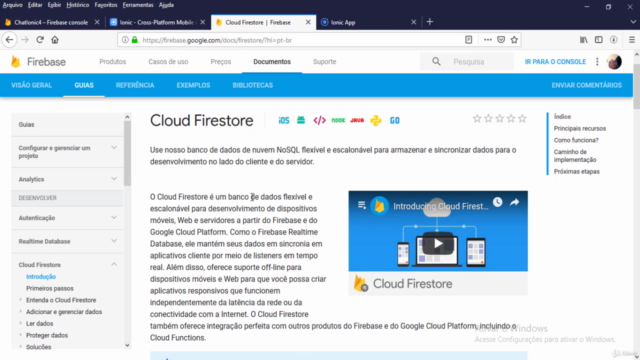The height and width of the screenshot is (360, 640).
Task: Expand the Ler dados item
Action: (x=21, y=323)
